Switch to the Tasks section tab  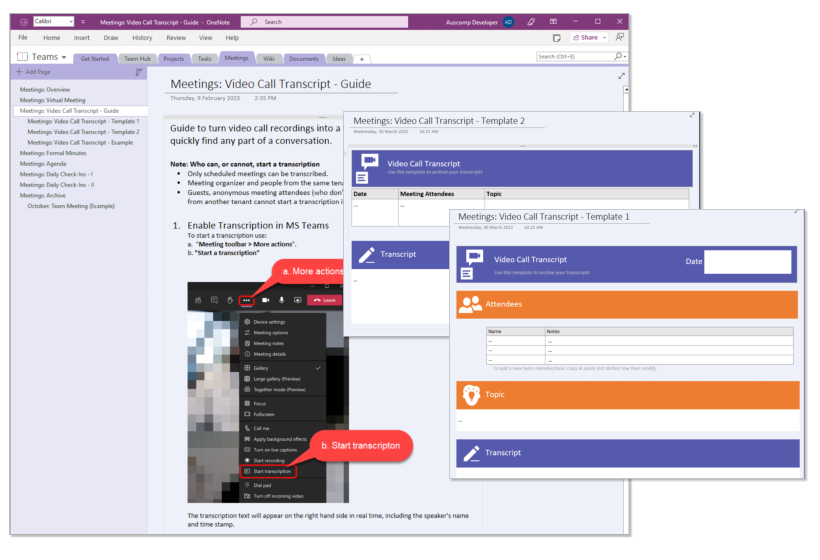[x=204, y=59]
